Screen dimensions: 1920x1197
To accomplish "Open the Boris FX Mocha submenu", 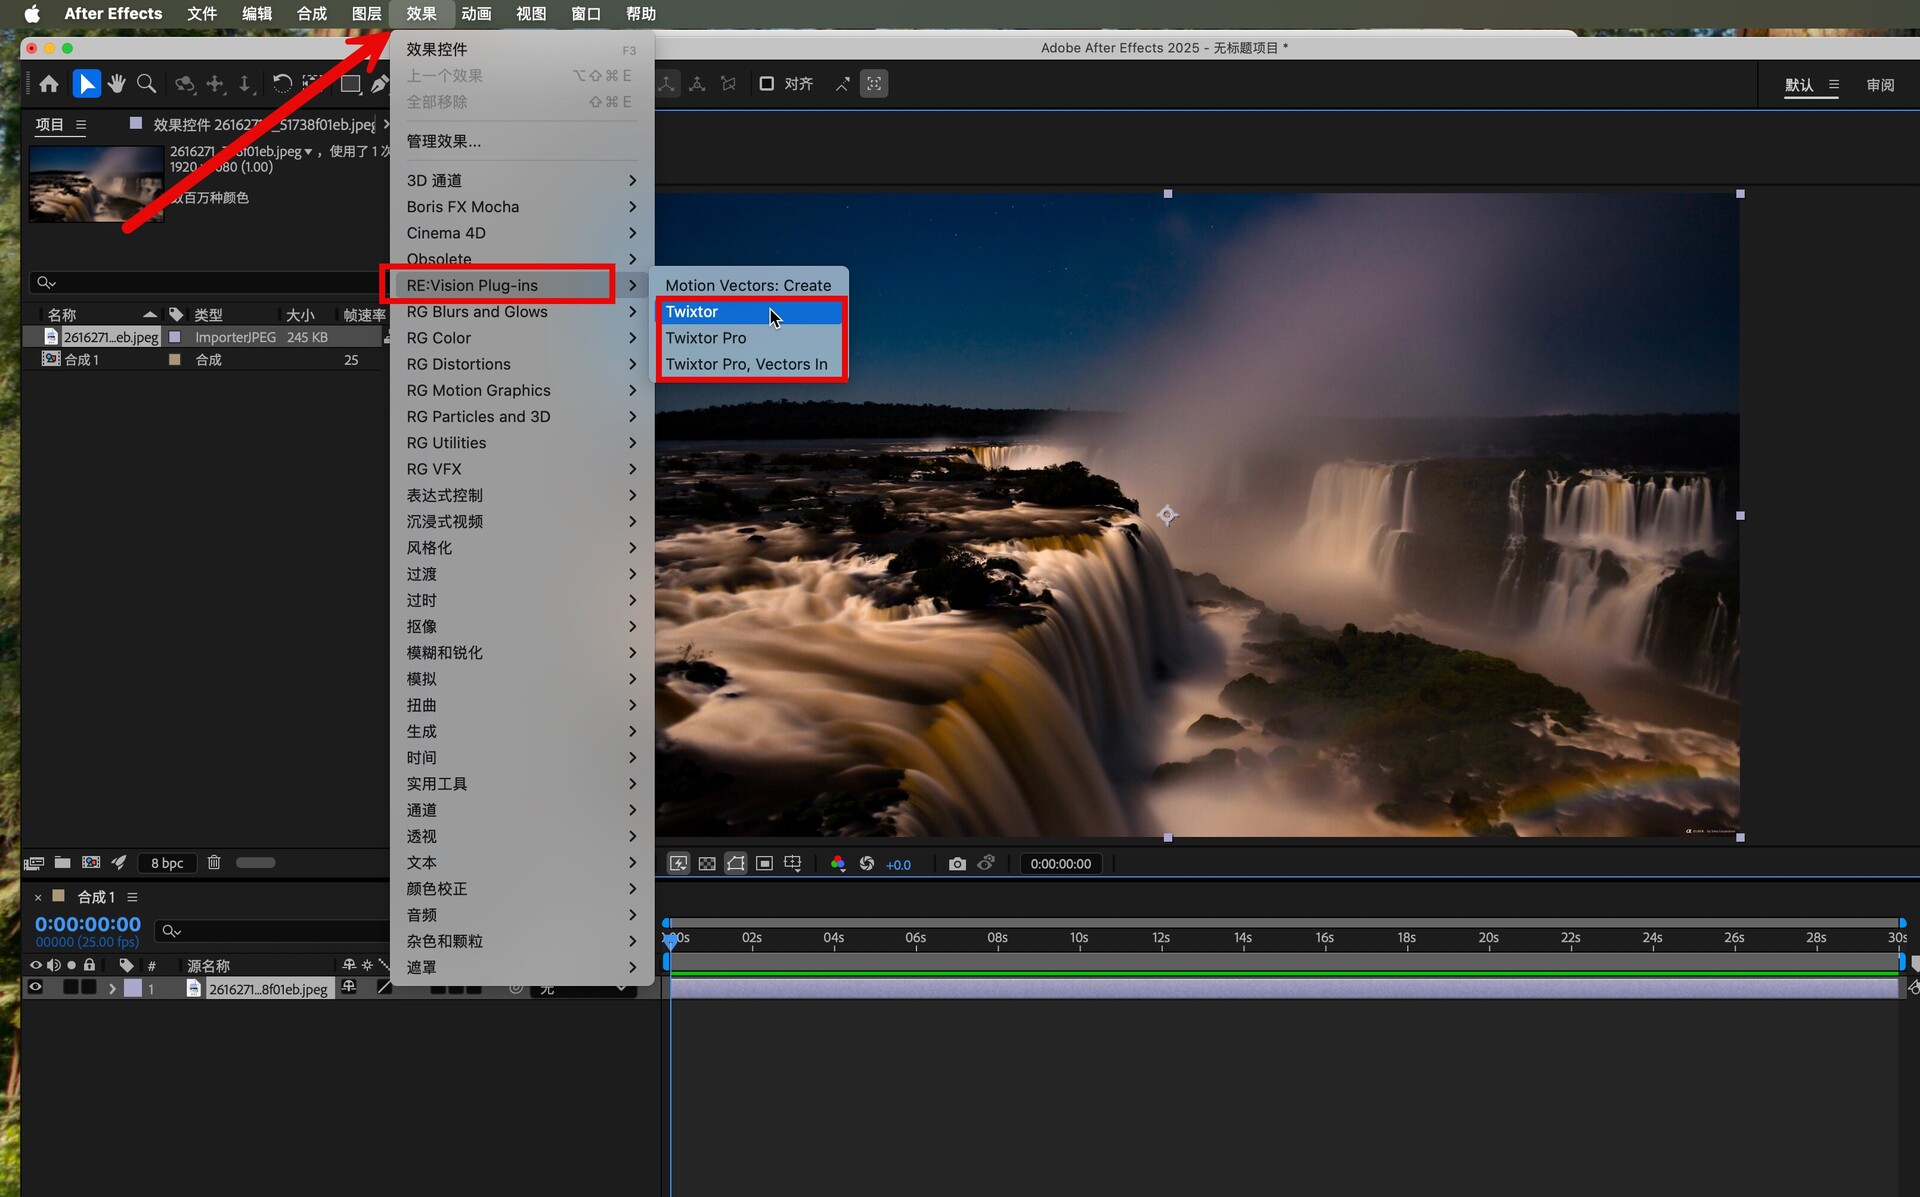I will click(x=522, y=206).
